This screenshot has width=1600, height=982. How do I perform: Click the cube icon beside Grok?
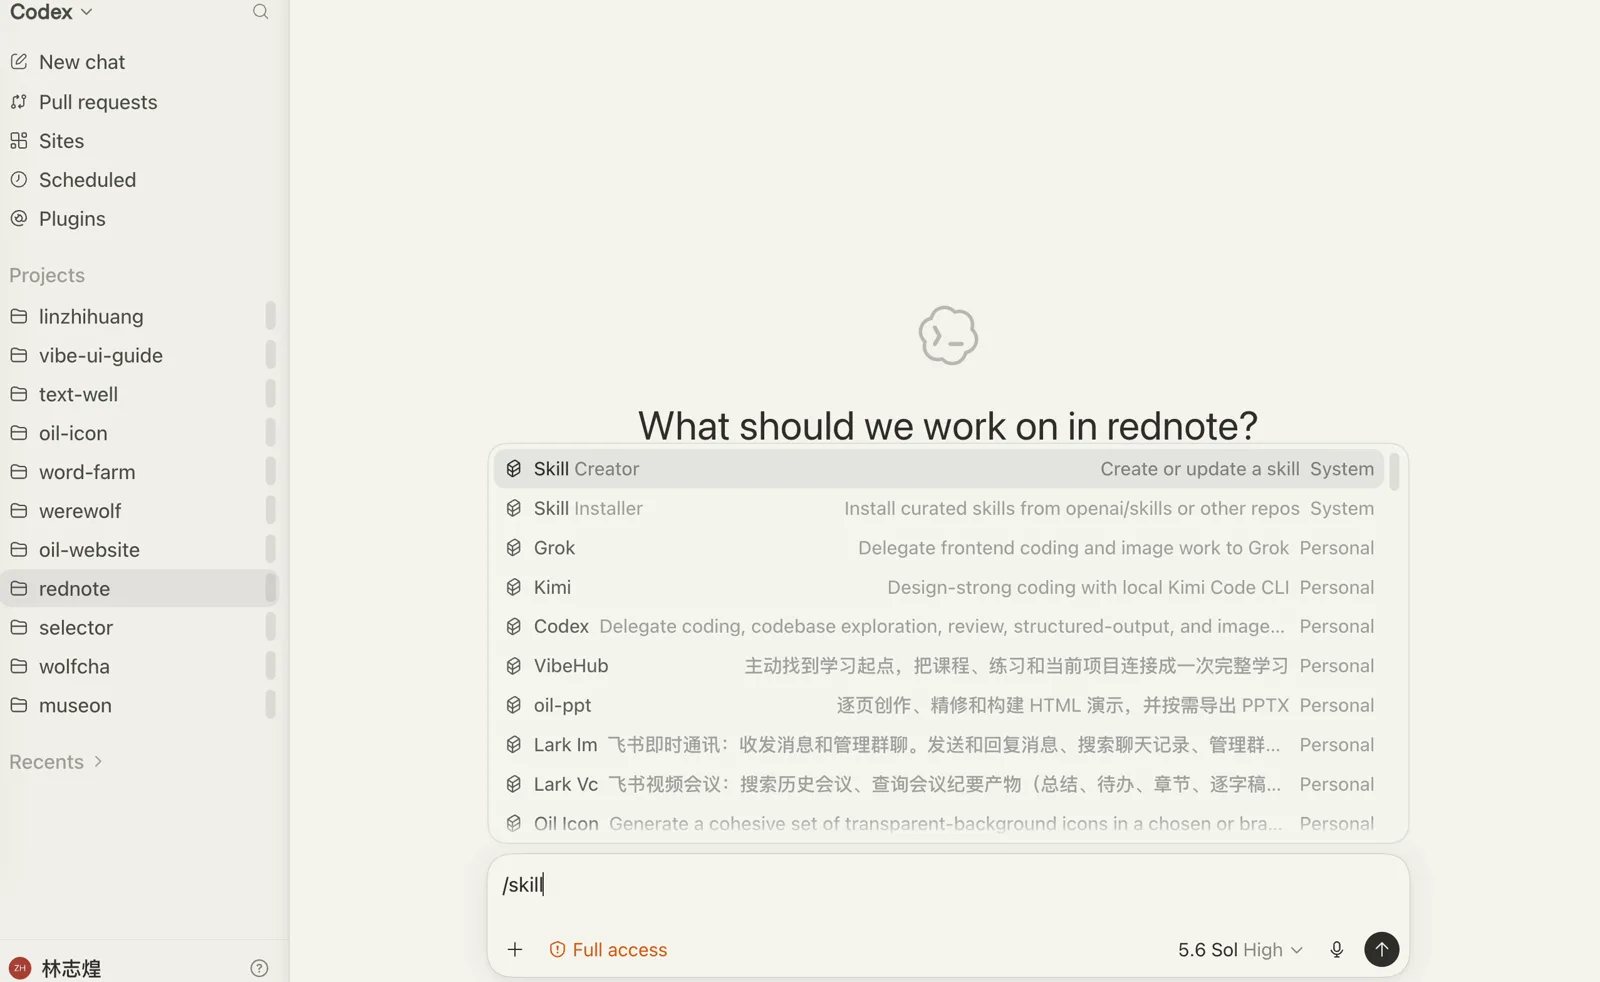coord(514,548)
